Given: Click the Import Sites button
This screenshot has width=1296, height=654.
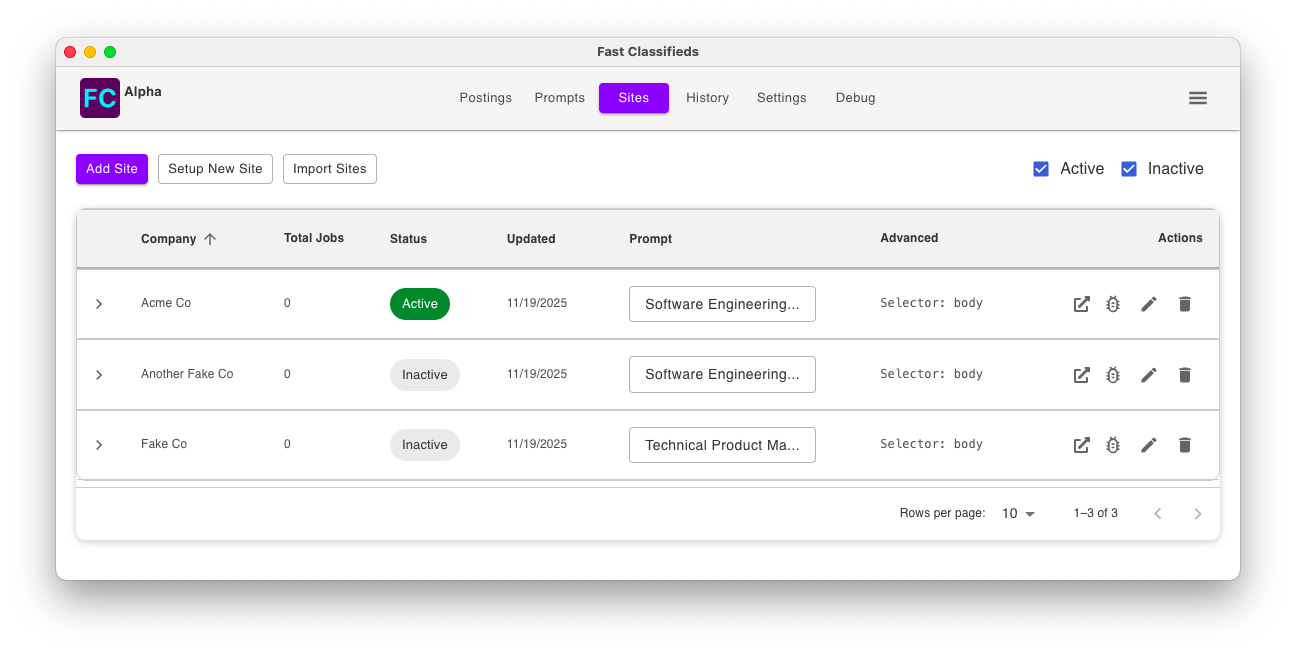Looking at the screenshot, I should (x=330, y=169).
